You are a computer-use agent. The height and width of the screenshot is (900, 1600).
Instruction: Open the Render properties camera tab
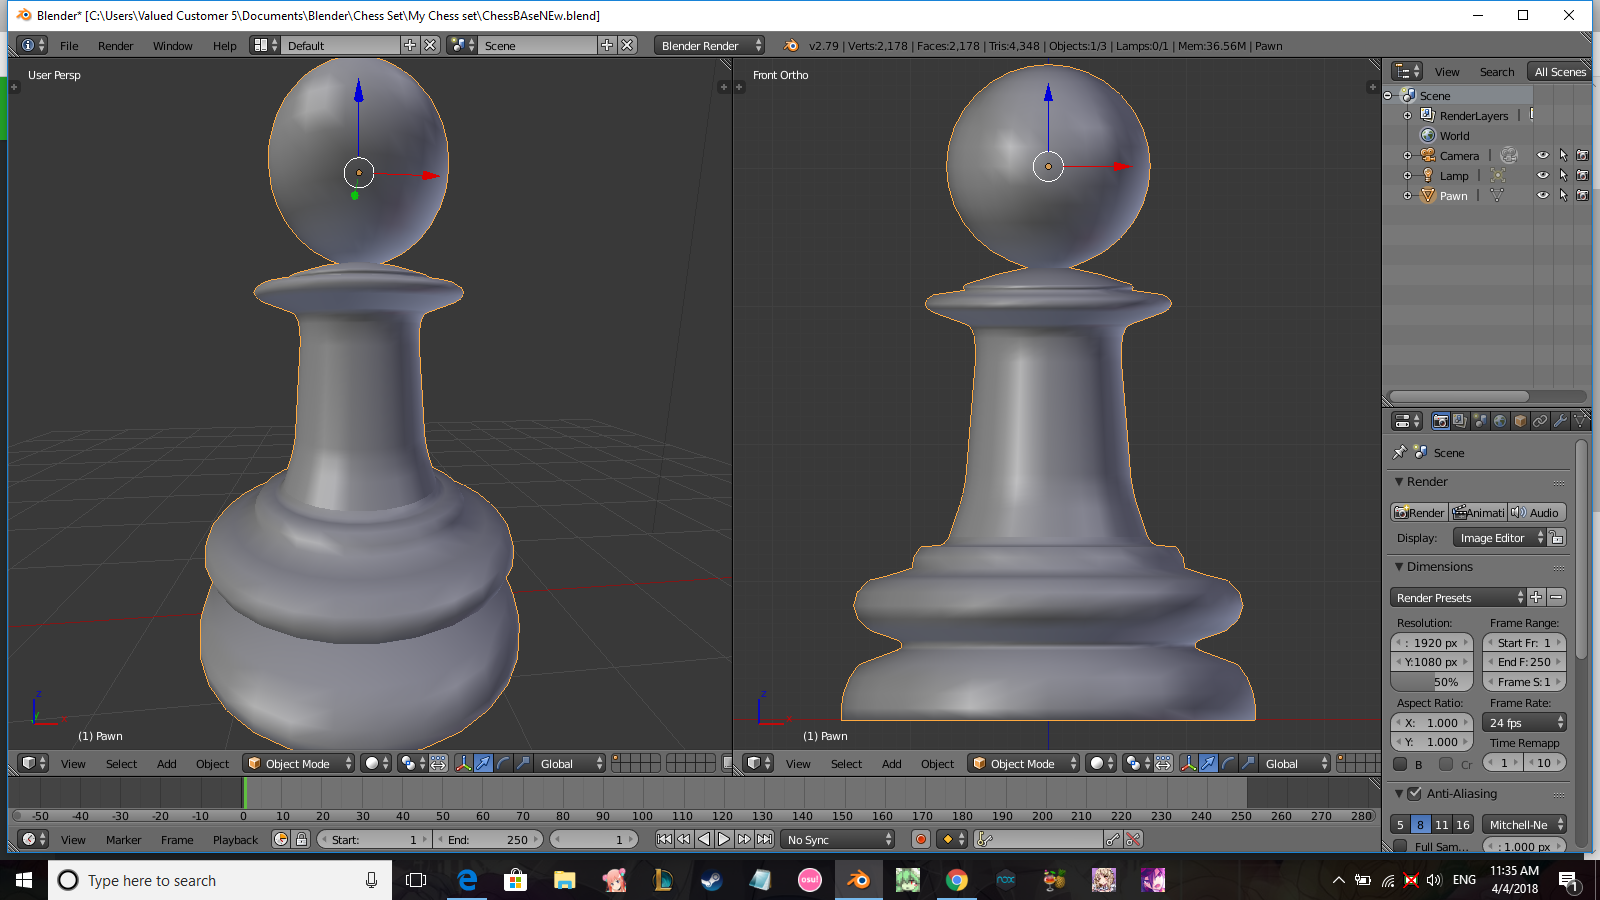1440,421
